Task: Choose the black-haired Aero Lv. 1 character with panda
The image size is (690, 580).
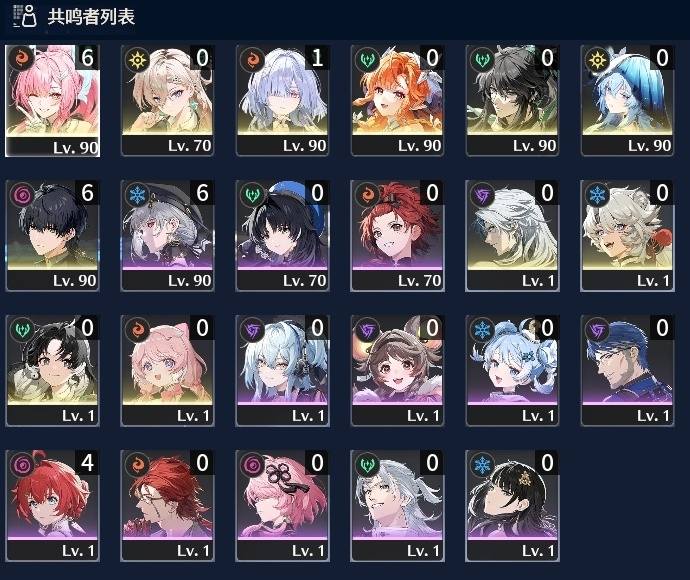Action: (52, 371)
